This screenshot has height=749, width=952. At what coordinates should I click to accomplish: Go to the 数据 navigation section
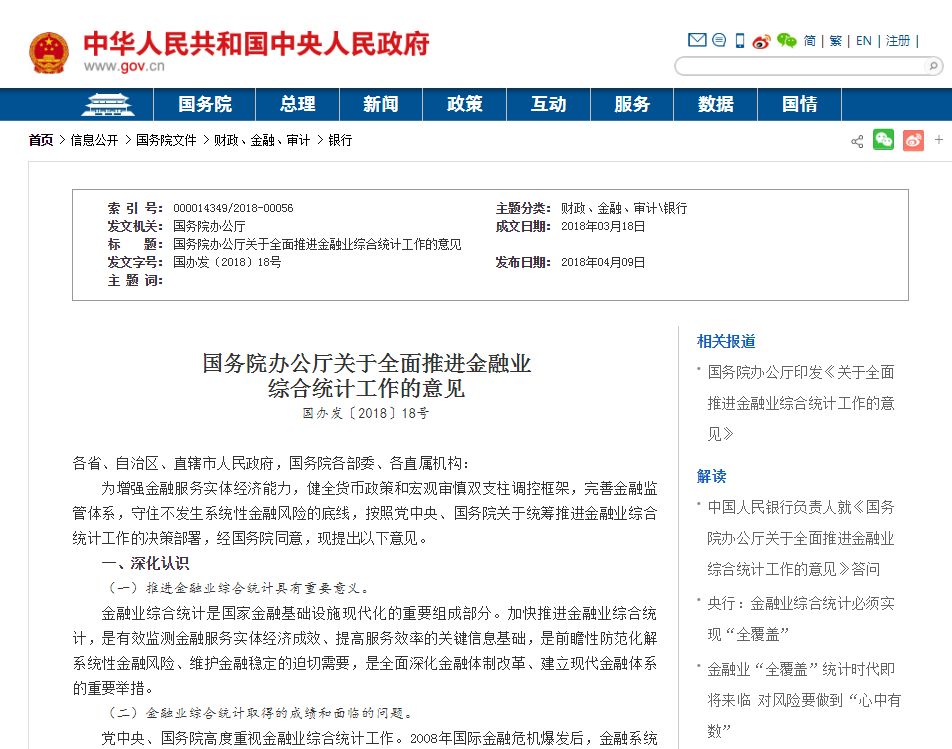point(716,105)
